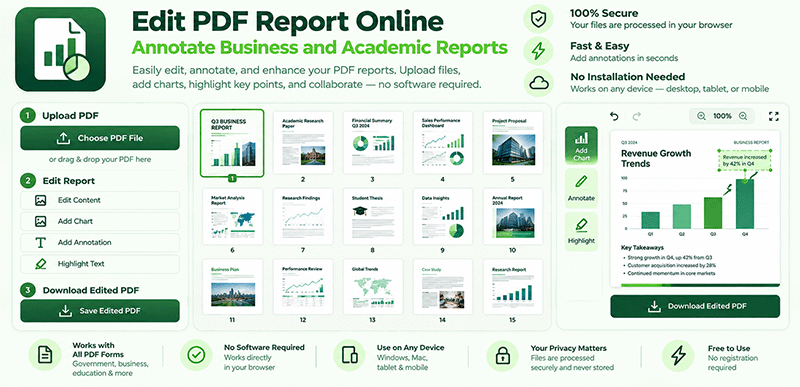Click the document icon beside Works with All PDF Forms
The image size is (800, 387).
[x=45, y=355]
